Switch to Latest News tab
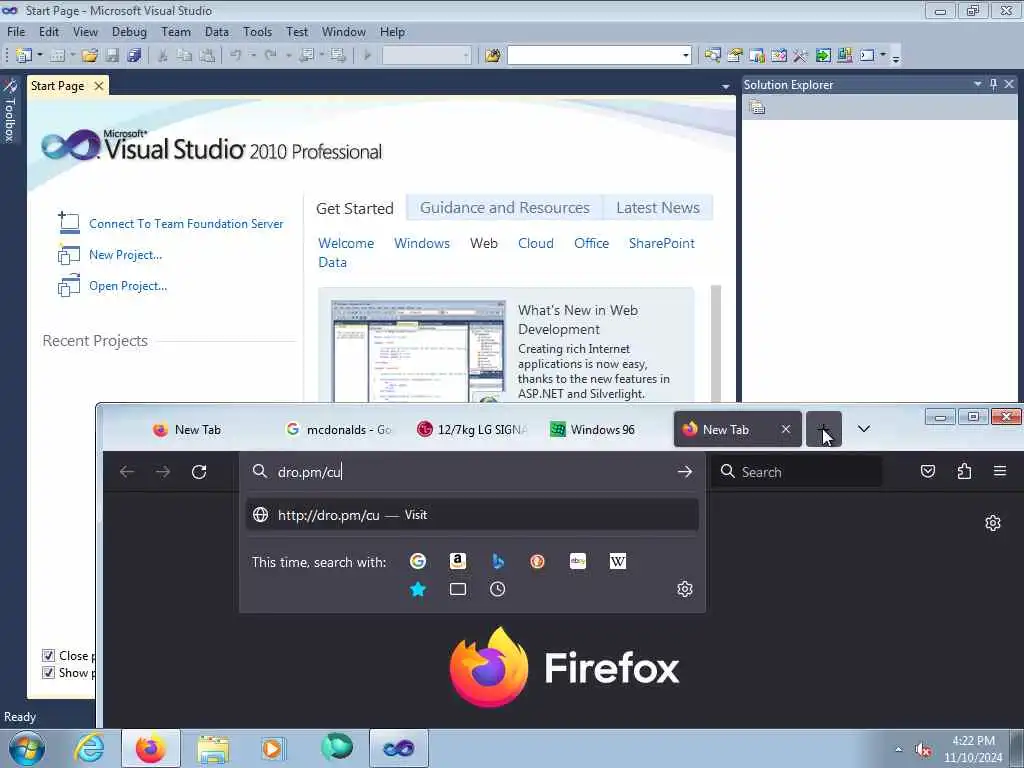This screenshot has width=1024, height=768. [658, 208]
